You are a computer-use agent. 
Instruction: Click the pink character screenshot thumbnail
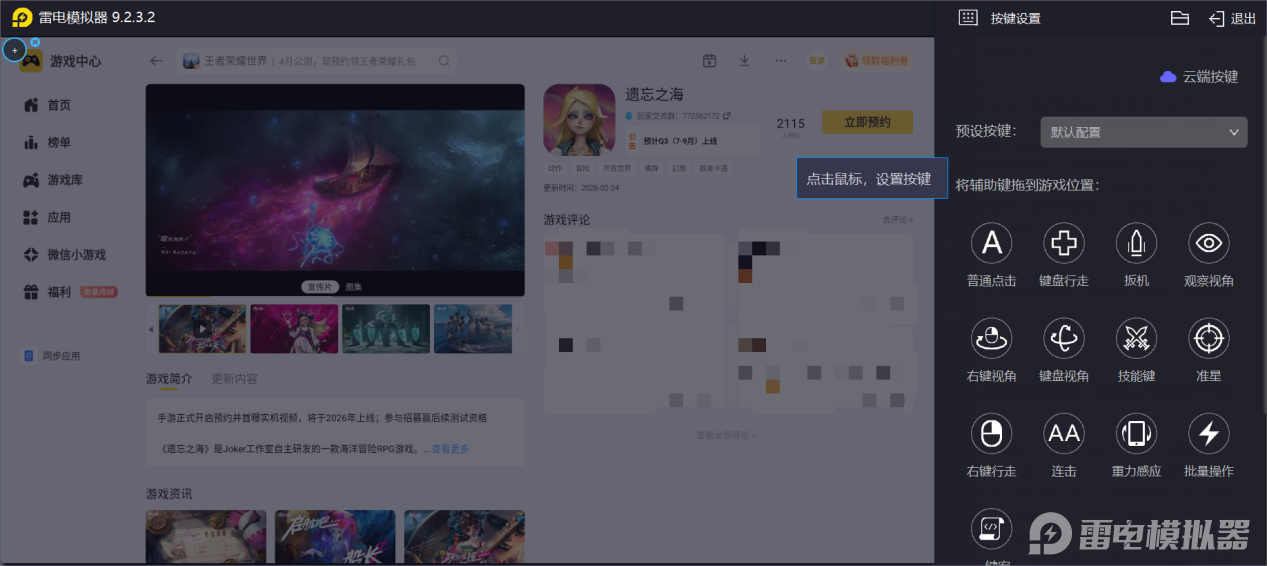294,329
